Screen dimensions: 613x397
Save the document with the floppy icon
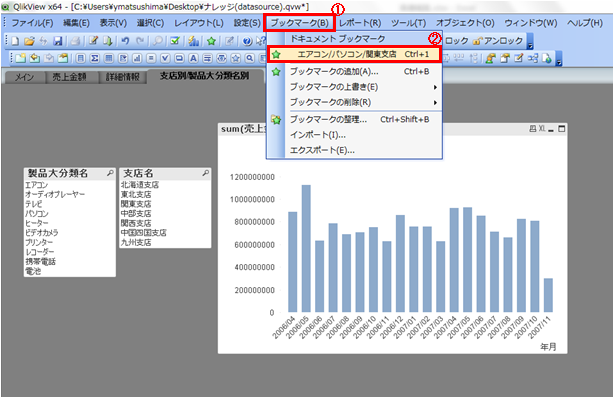click(58, 41)
